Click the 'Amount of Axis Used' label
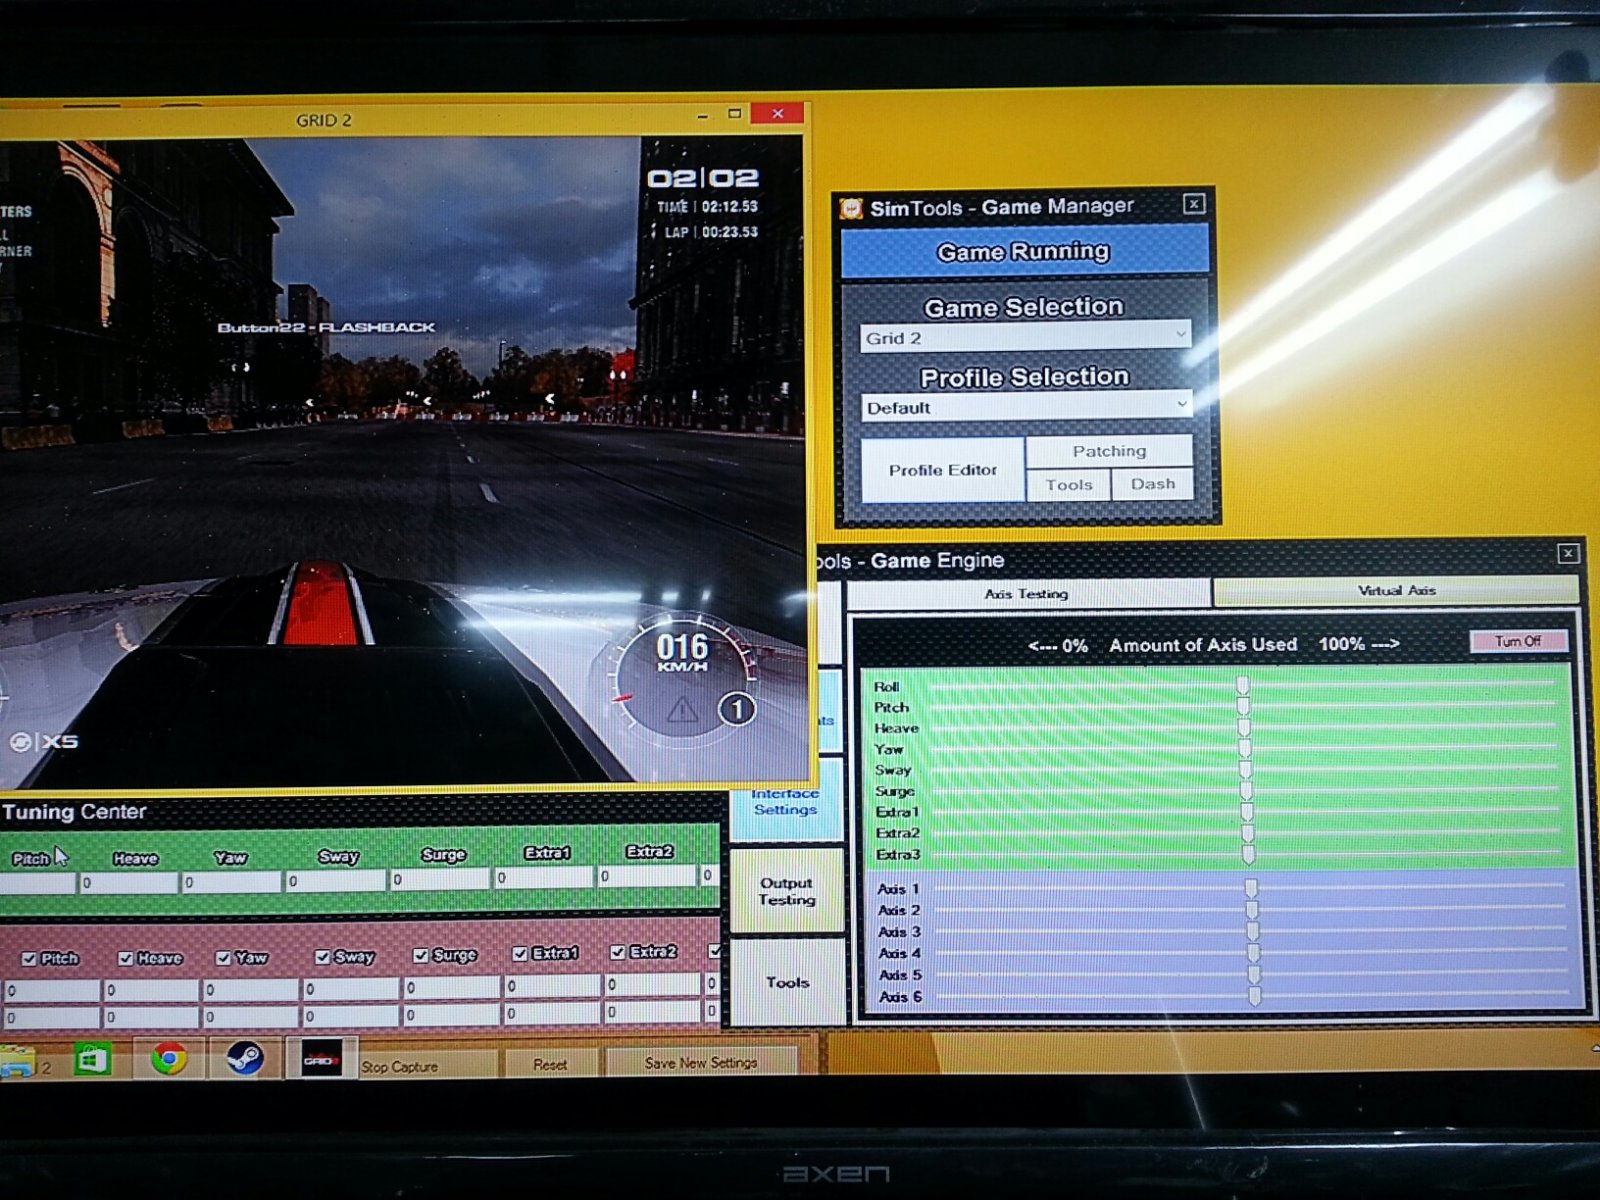Image resolution: width=1600 pixels, height=1200 pixels. [x=1203, y=645]
